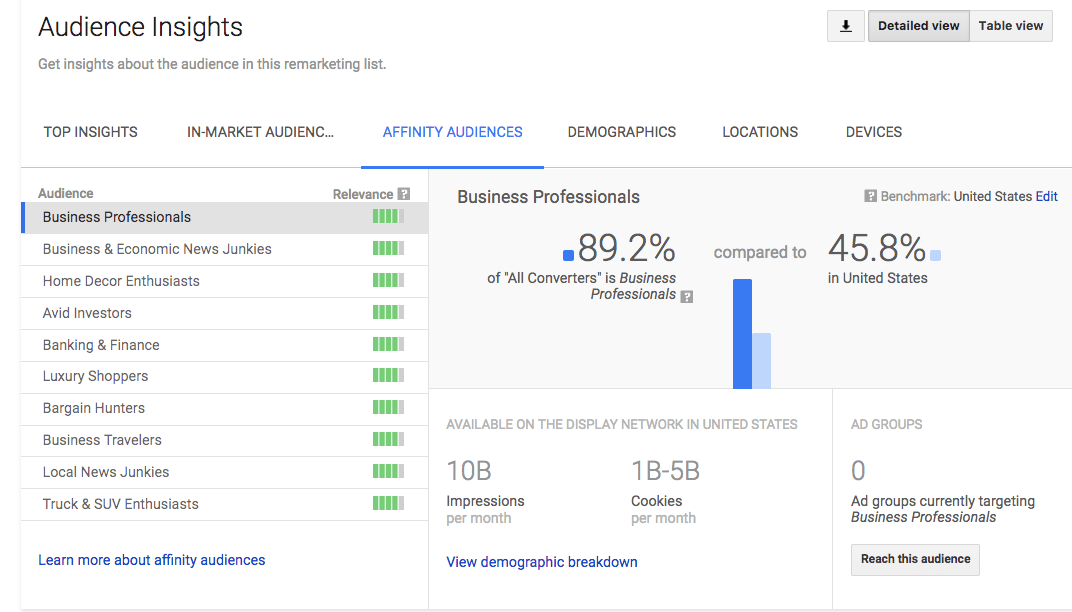This screenshot has width=1072, height=612.
Task: Click the Reach this audience button
Action: pyautogui.click(x=915, y=560)
